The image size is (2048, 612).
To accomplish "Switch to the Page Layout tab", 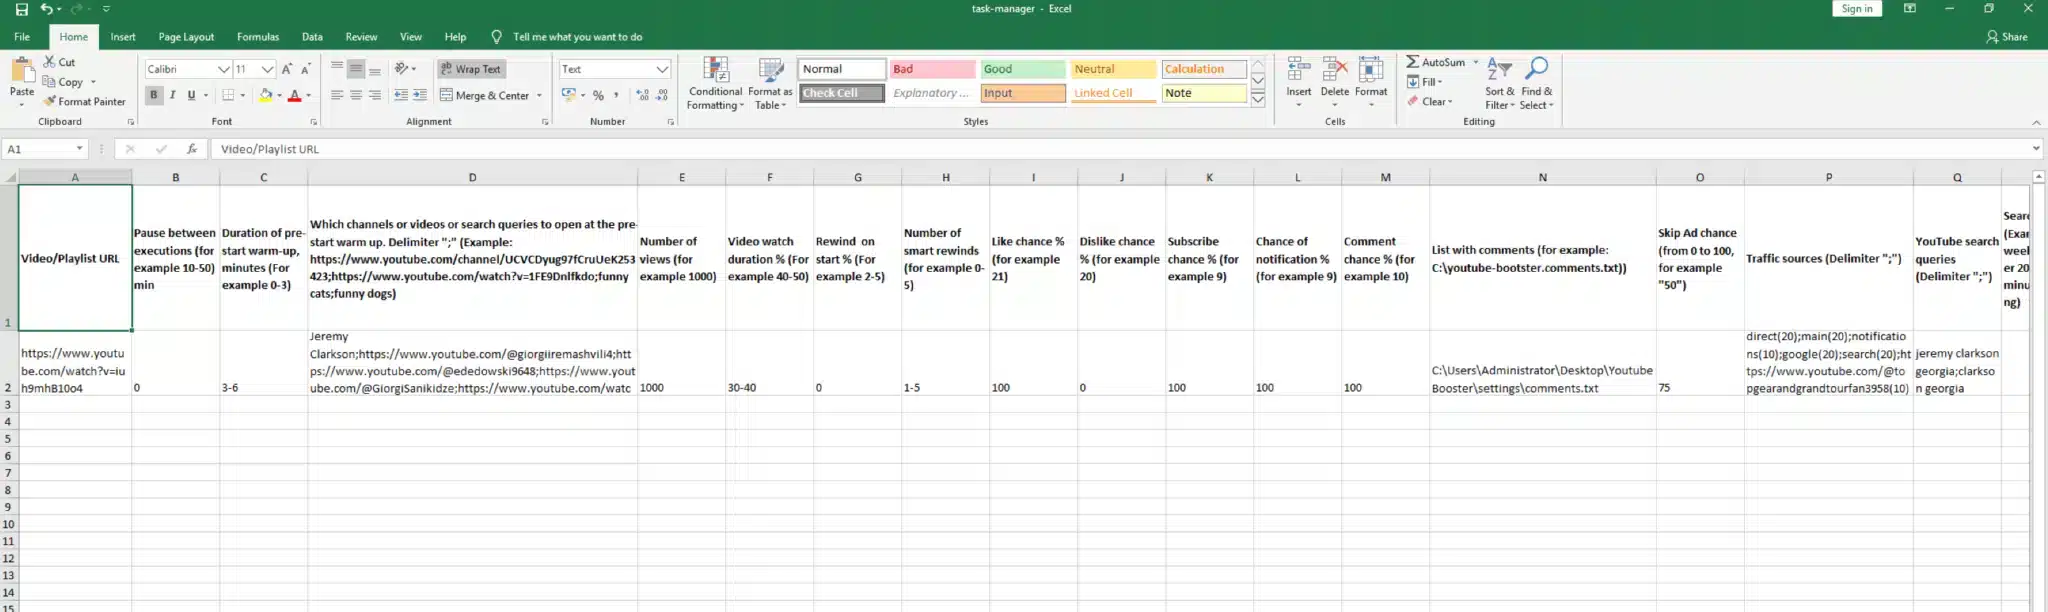I will [x=186, y=37].
